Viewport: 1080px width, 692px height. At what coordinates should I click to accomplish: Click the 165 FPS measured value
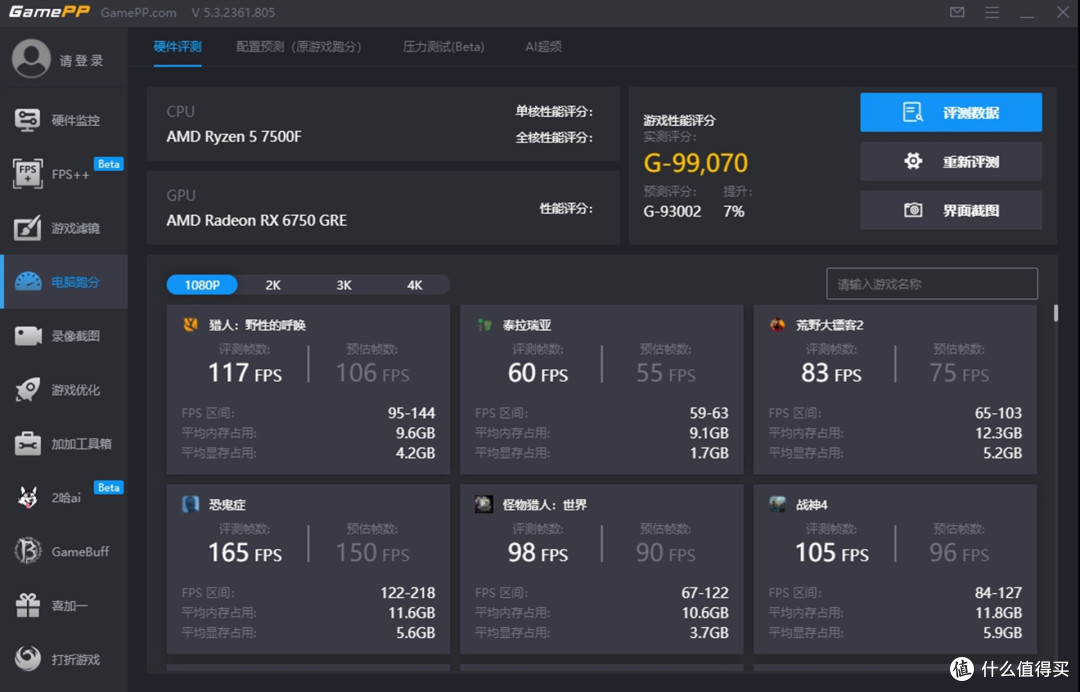[x=245, y=553]
